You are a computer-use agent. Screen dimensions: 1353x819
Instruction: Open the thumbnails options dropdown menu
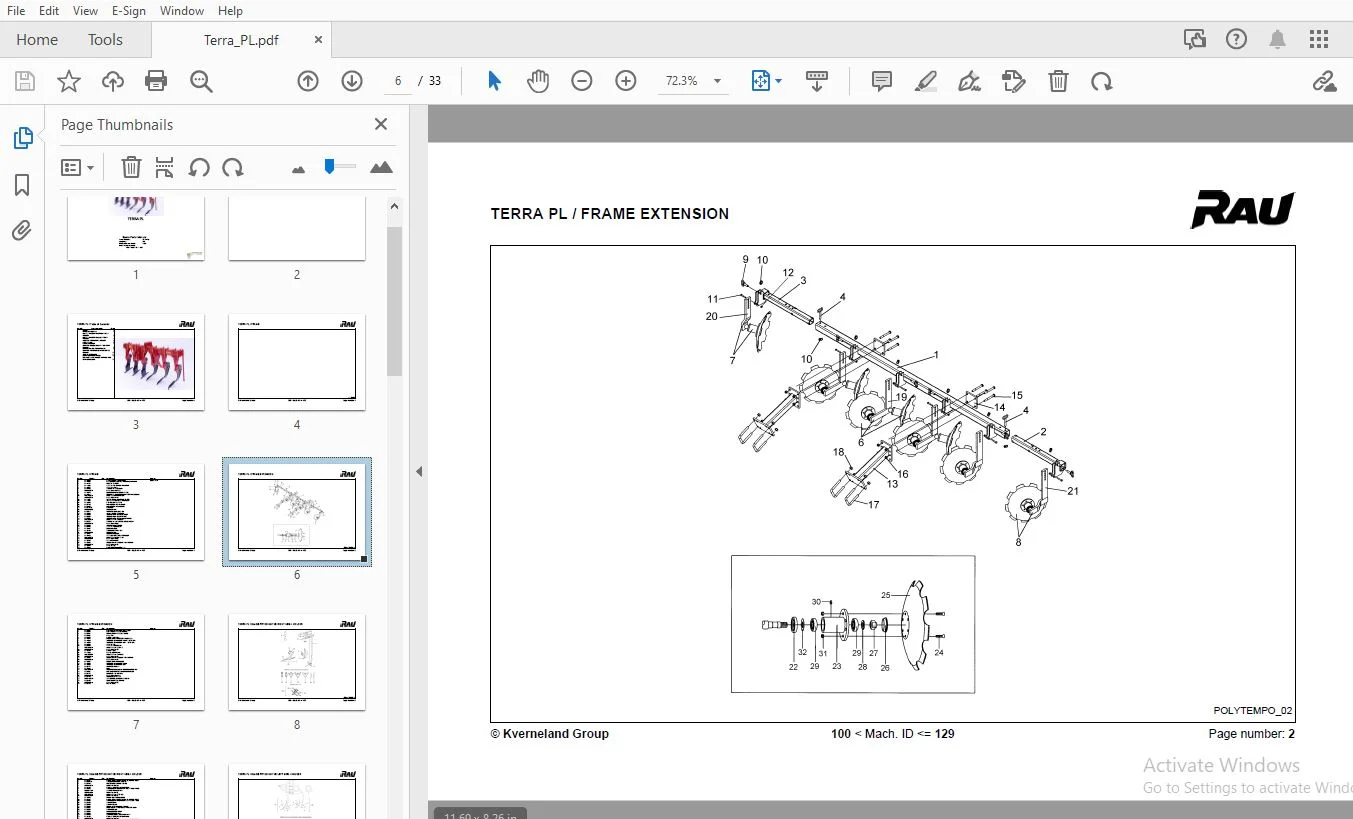(x=77, y=167)
